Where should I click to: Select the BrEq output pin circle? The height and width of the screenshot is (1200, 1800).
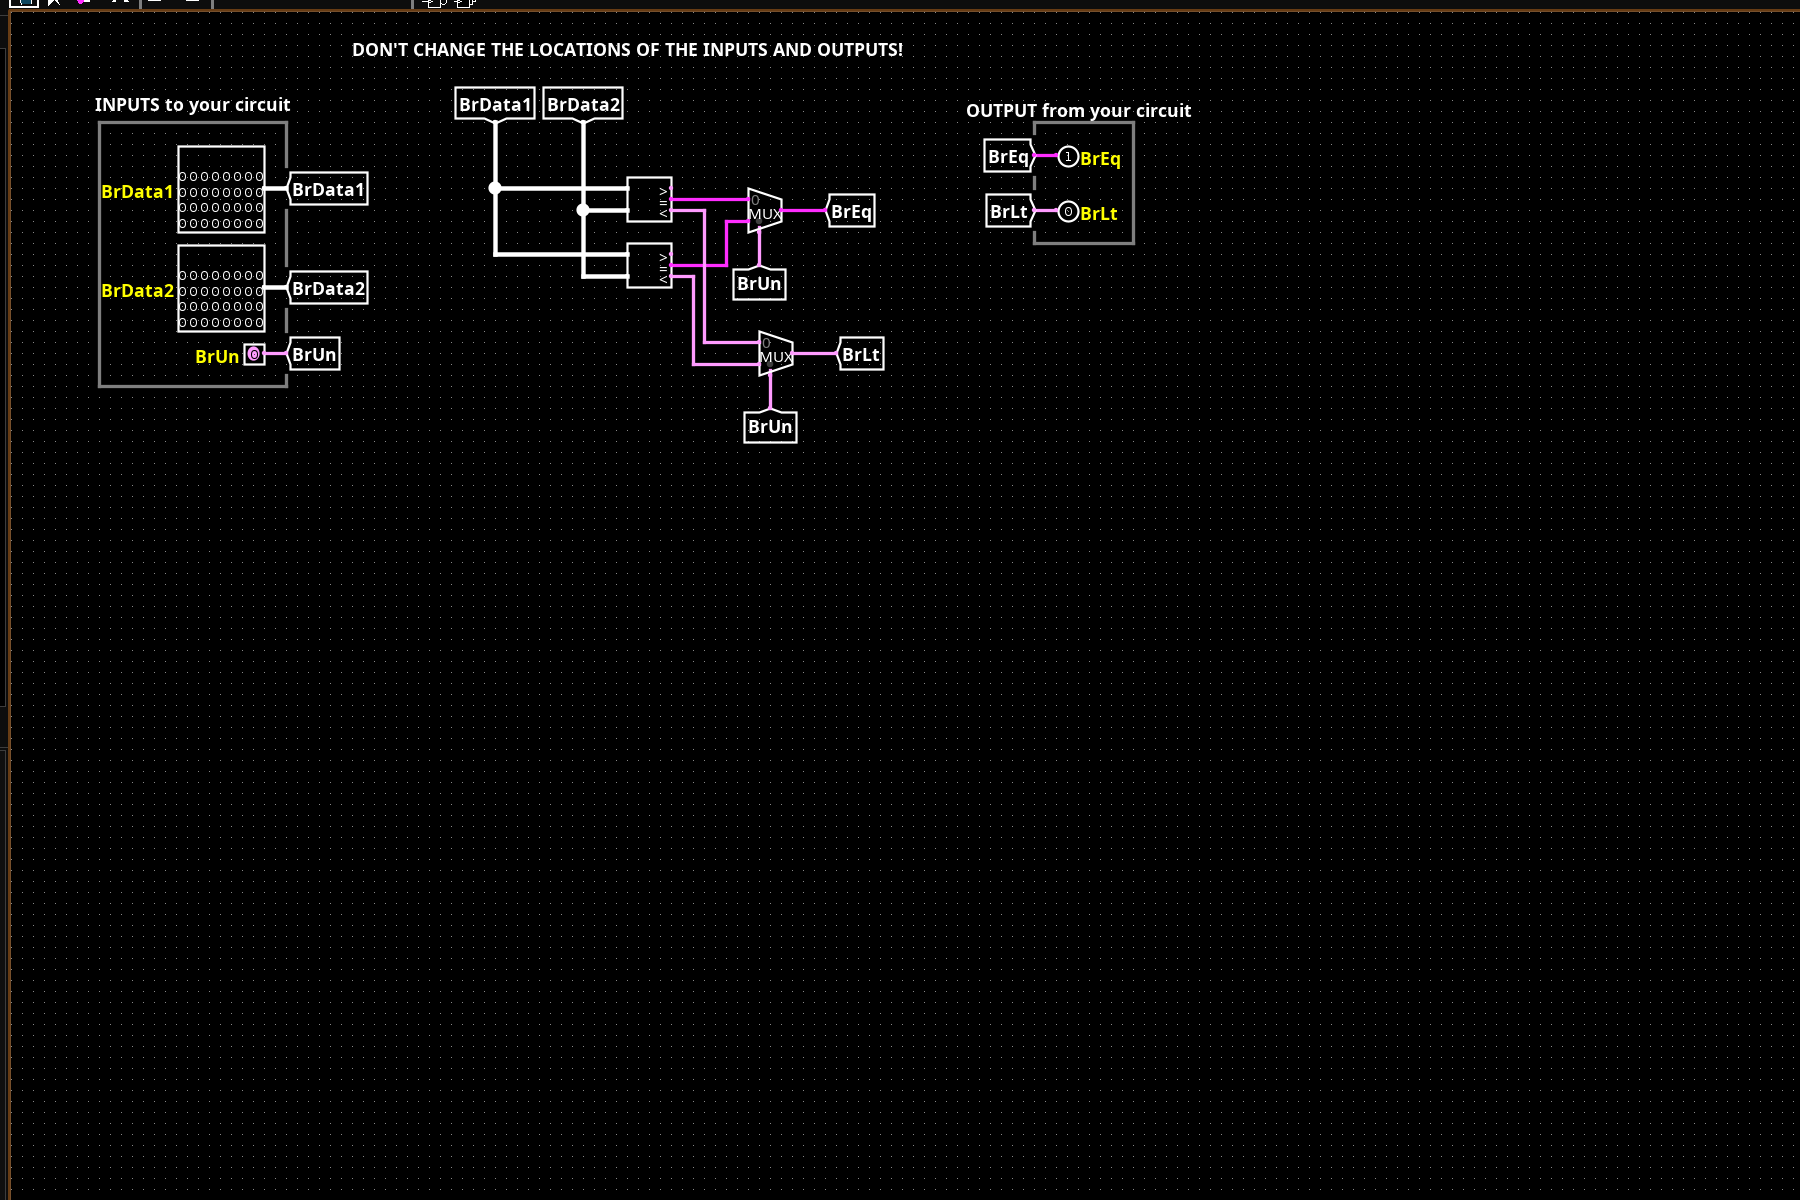(1068, 157)
